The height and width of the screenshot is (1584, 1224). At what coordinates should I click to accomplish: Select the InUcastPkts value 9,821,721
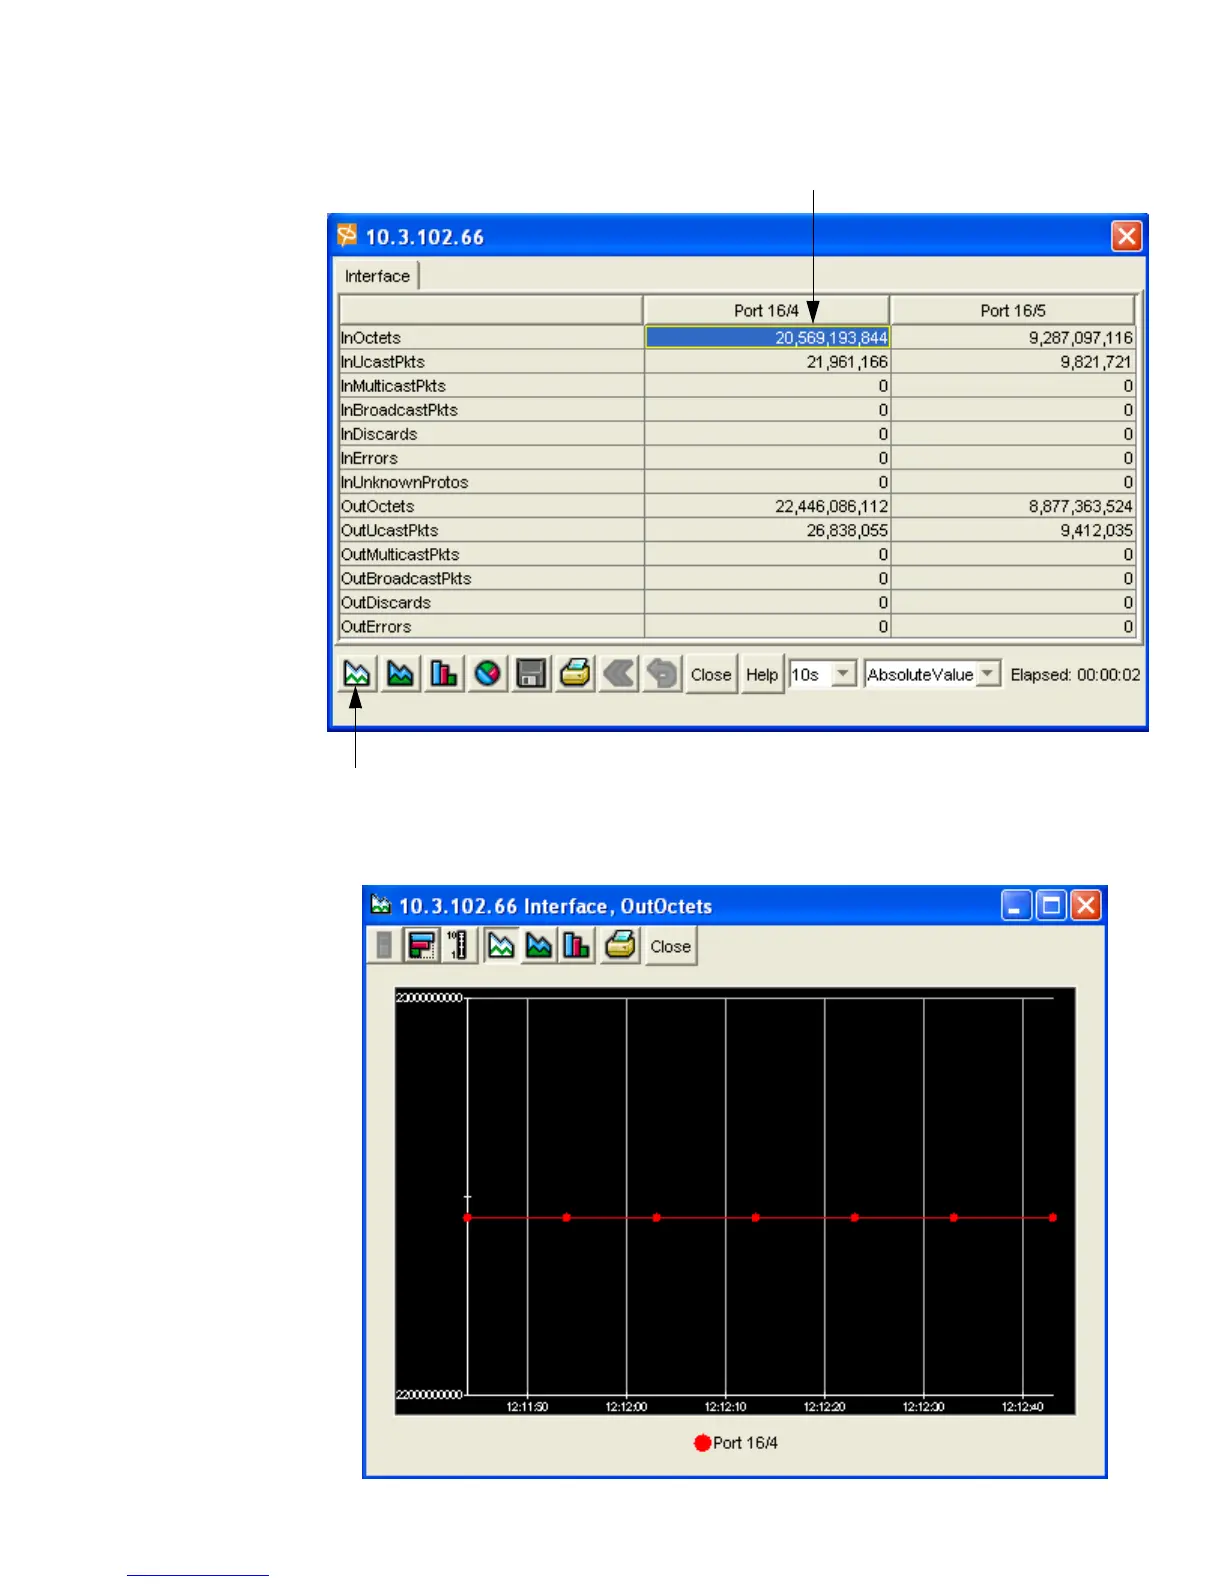(1013, 362)
